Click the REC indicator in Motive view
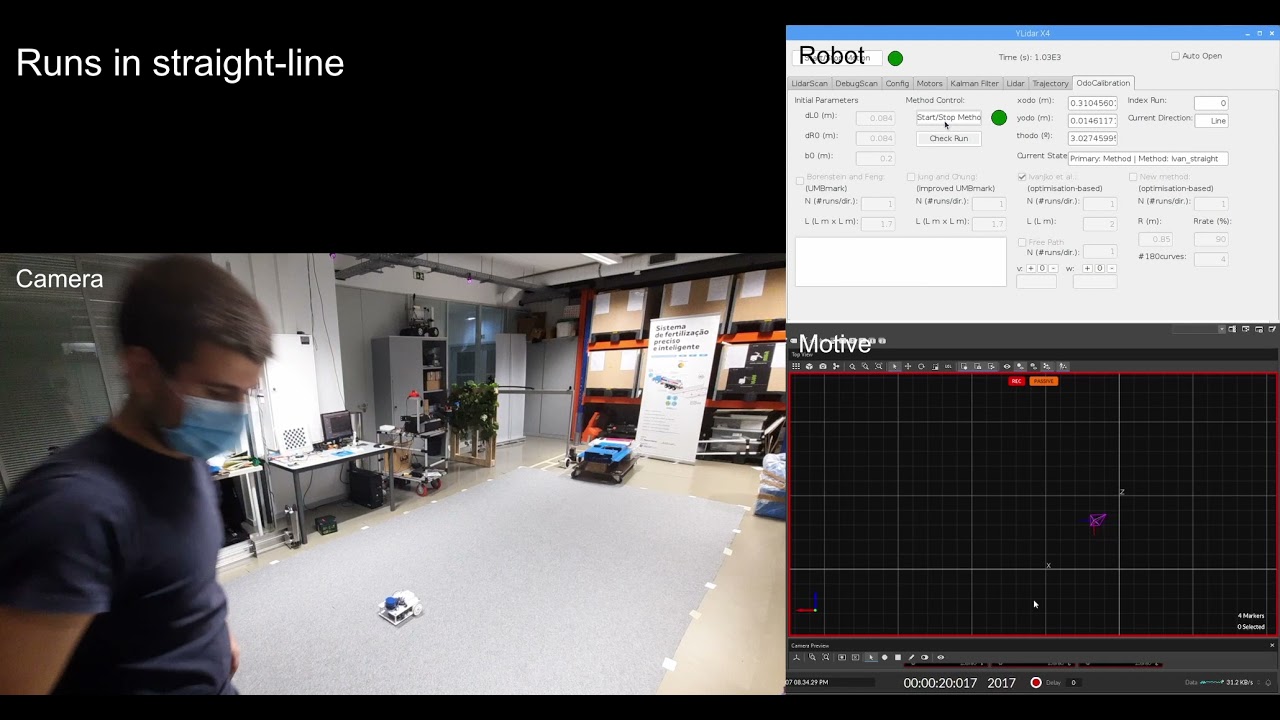 tap(1017, 381)
